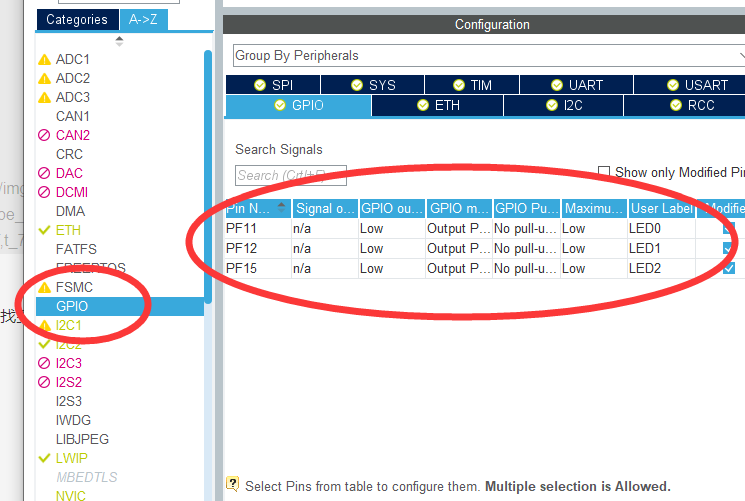Open the TIM configuration tab
The width and height of the screenshot is (745, 501).
[472, 85]
